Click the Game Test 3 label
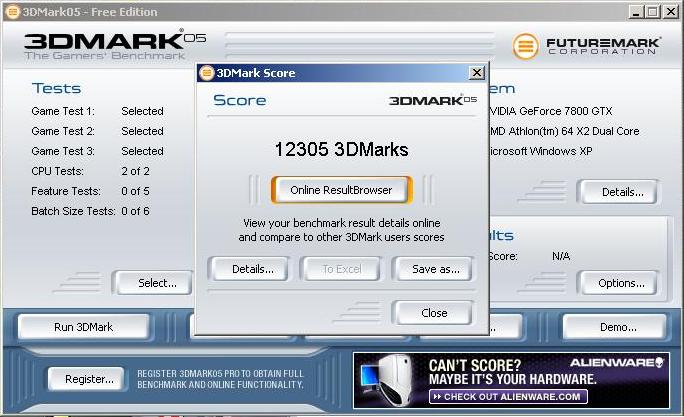684x417 pixels. pyautogui.click(x=63, y=151)
